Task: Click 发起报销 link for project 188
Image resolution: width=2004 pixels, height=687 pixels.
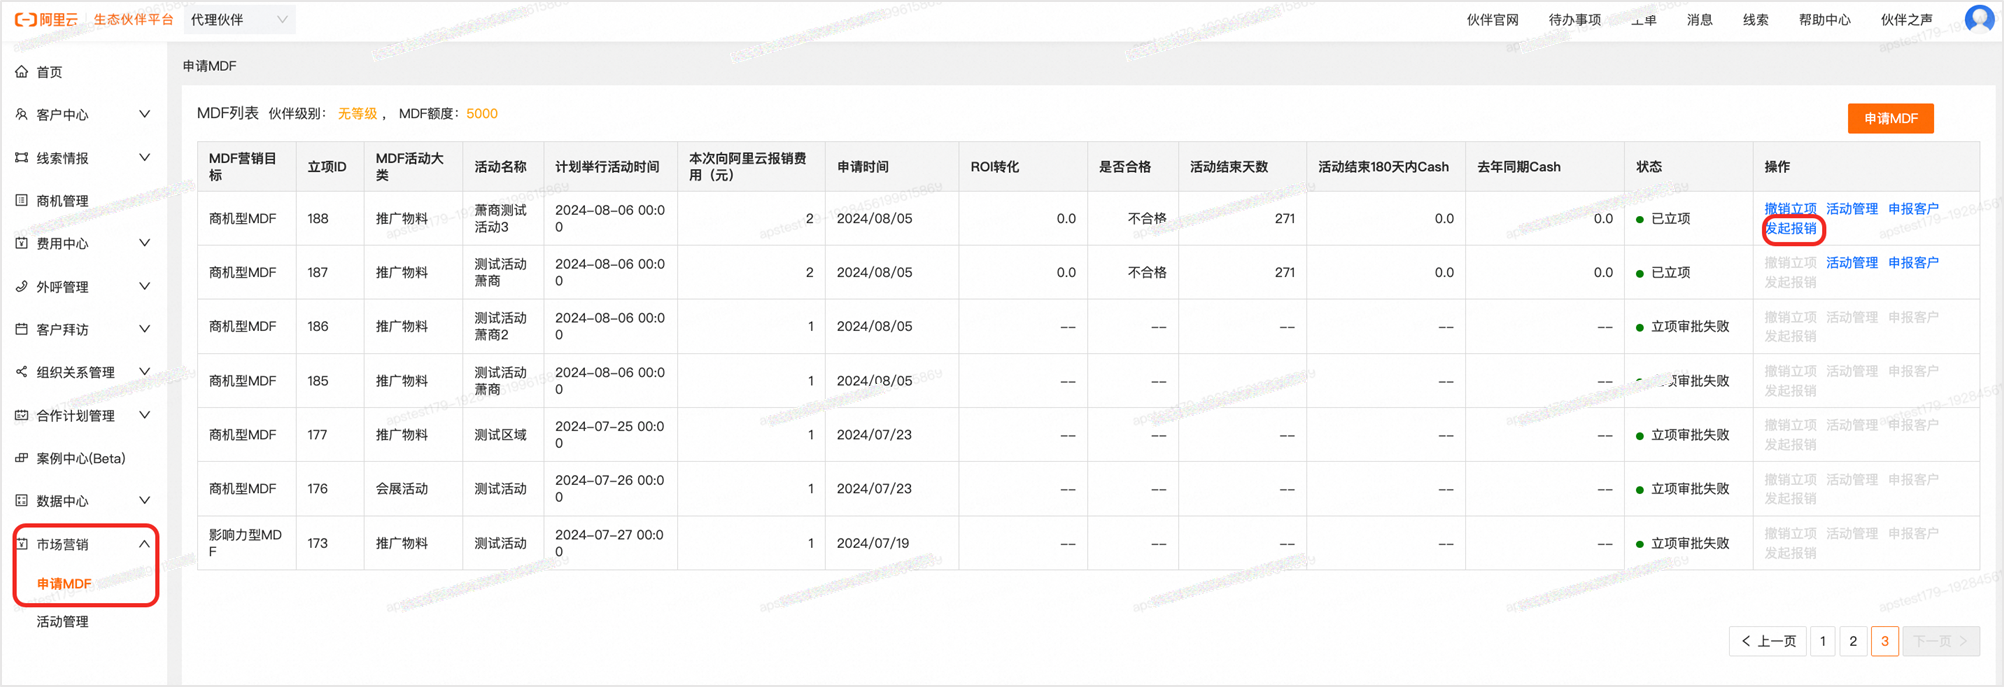Action: point(1791,229)
